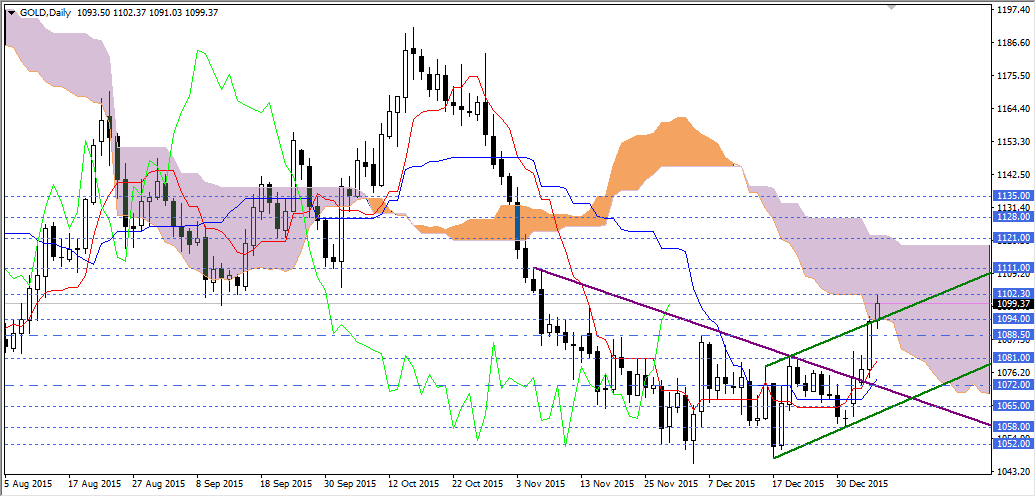Click the 13 Nov 2015 date label
The width and height of the screenshot is (1036, 497).
tap(607, 483)
